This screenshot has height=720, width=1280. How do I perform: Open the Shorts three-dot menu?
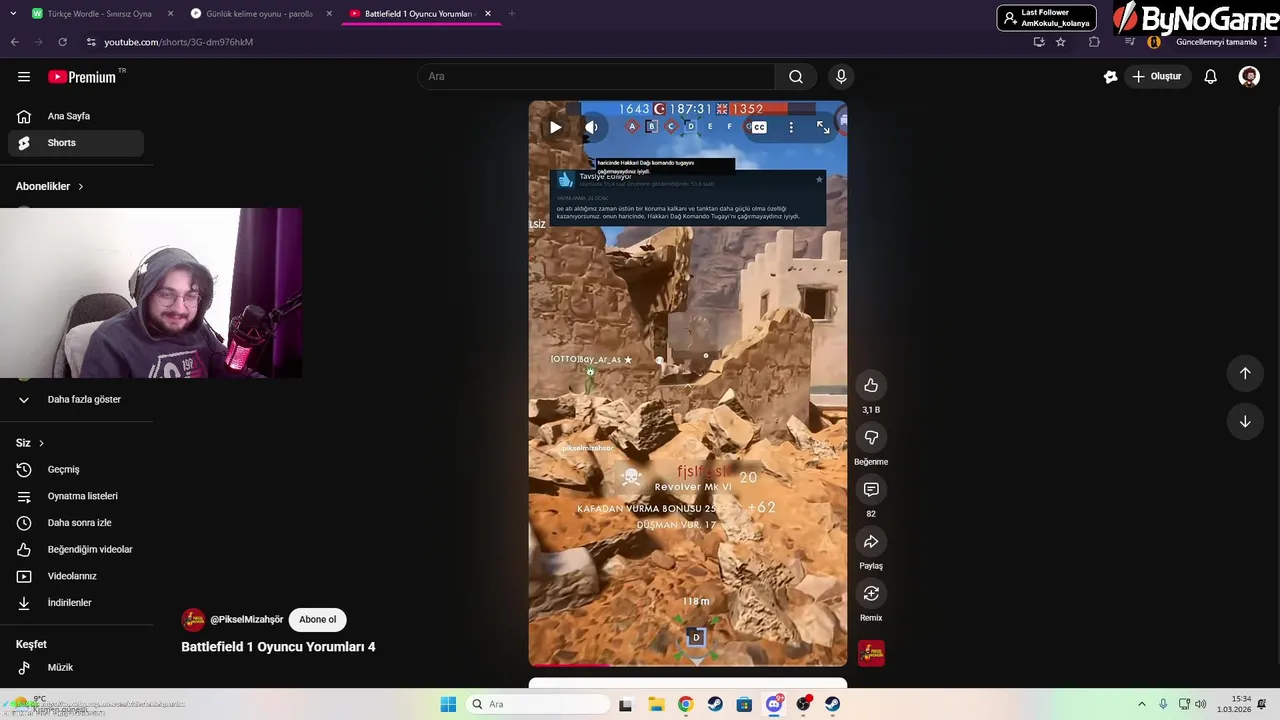click(791, 127)
